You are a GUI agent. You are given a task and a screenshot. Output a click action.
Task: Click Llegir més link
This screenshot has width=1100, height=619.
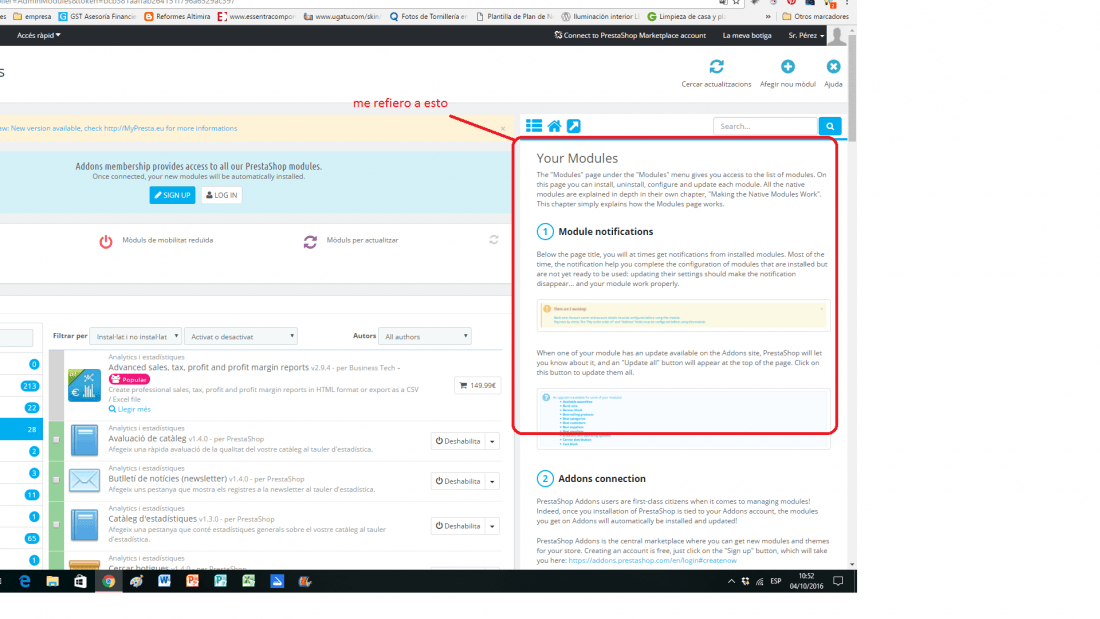(x=130, y=409)
